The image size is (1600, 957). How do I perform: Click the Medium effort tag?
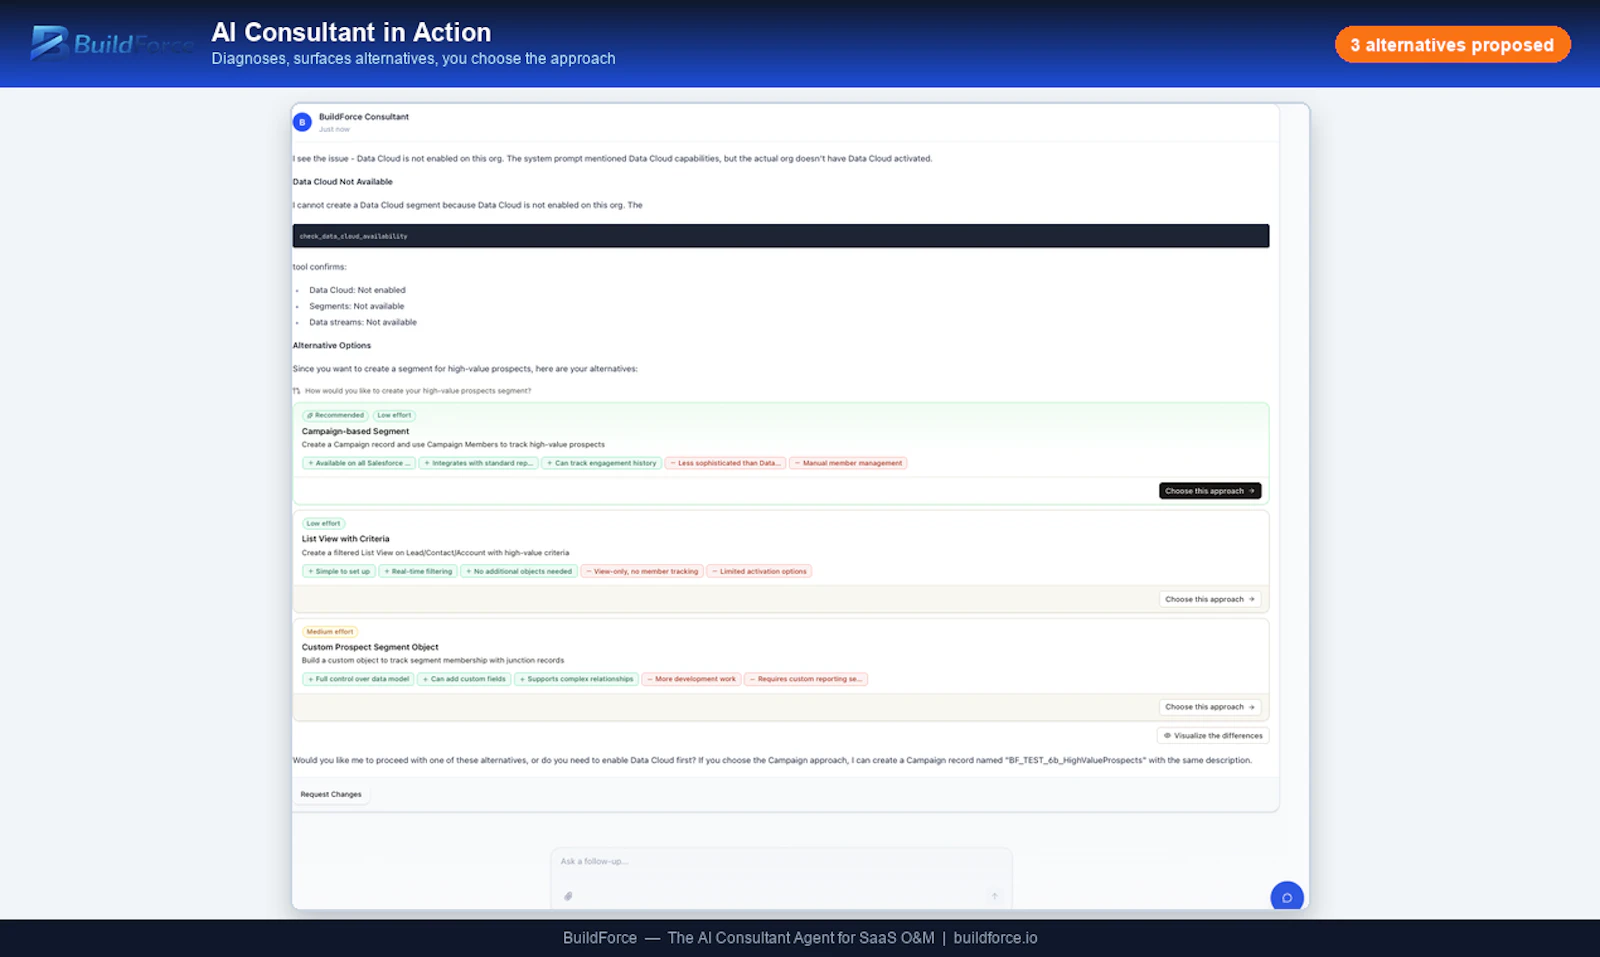tap(330, 632)
